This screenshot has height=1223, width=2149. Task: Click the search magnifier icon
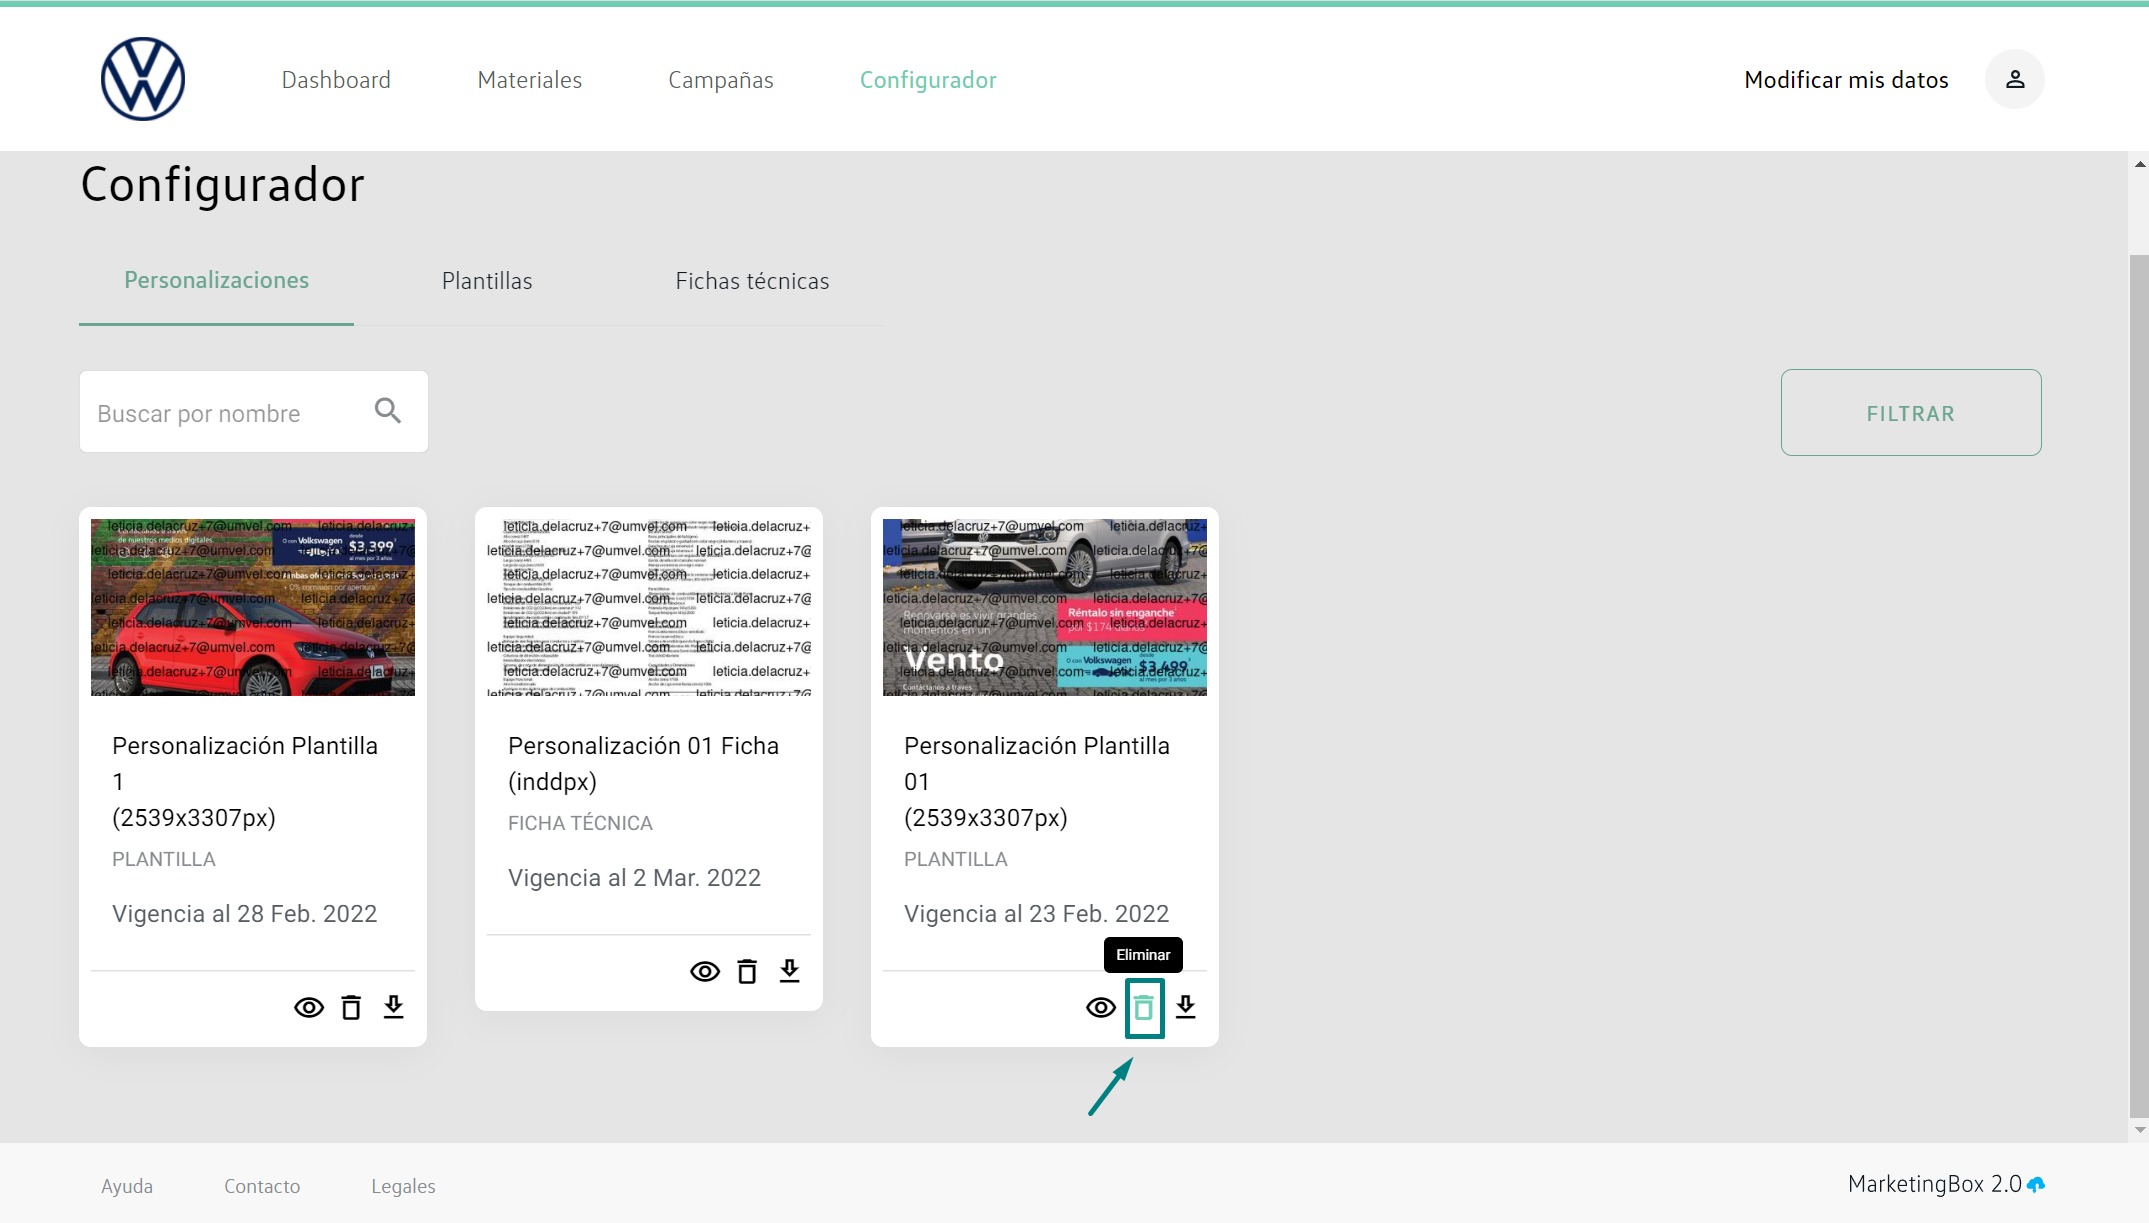click(388, 411)
